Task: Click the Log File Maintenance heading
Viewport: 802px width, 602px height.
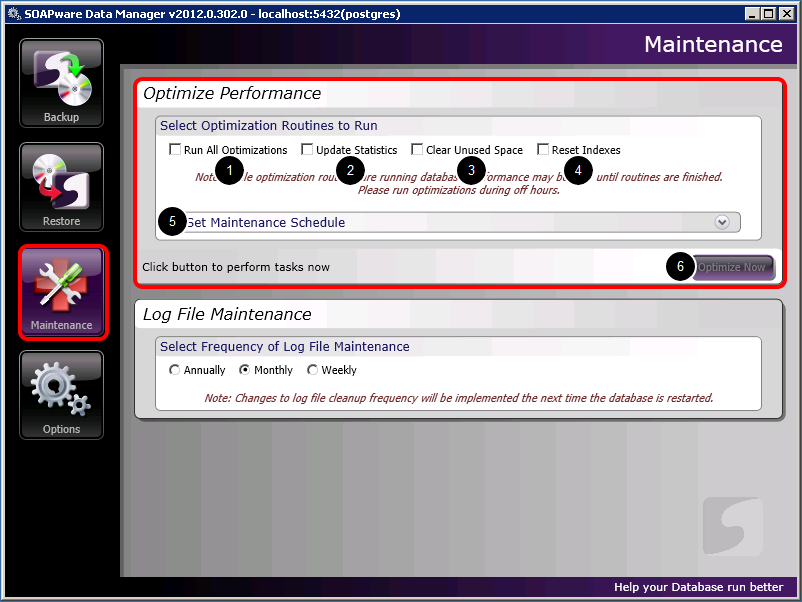Action: pyautogui.click(x=227, y=314)
